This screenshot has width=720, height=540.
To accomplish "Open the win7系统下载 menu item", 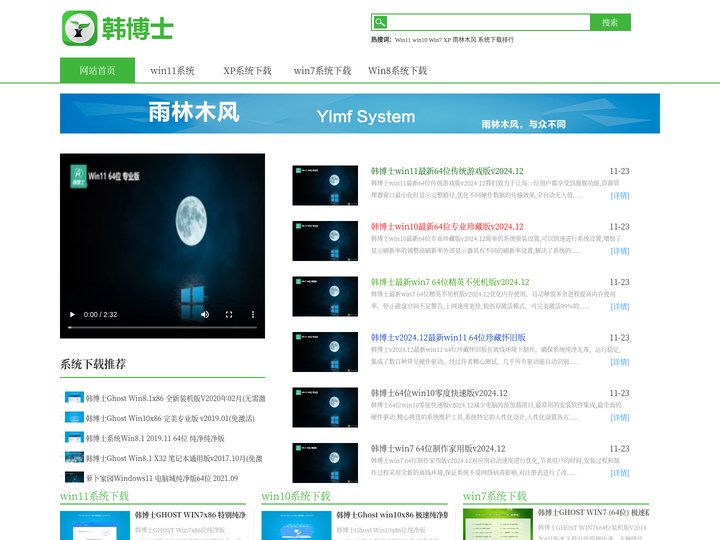I will [x=322, y=71].
